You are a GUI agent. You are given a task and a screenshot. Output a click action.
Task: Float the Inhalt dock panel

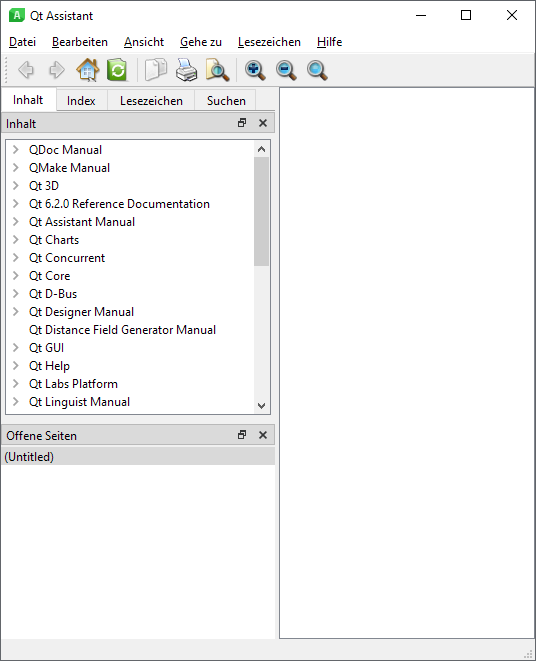click(x=242, y=123)
